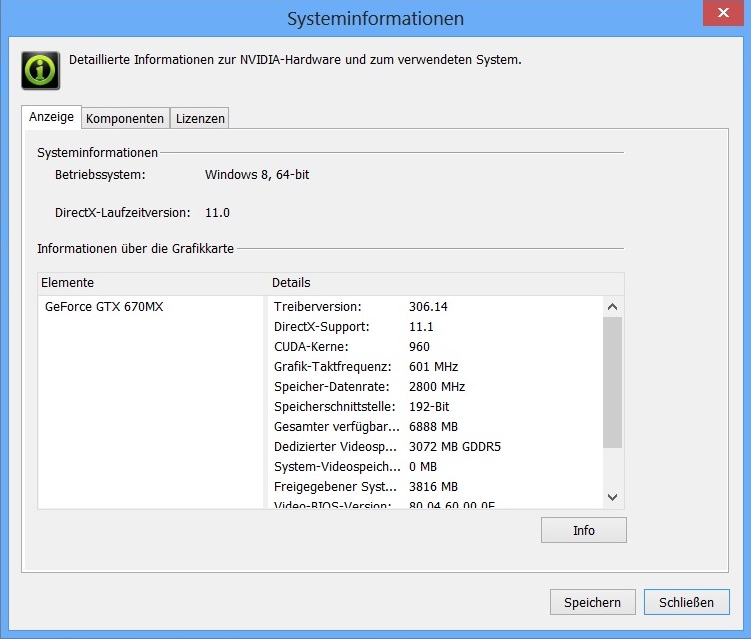Click the 2800 MHz value

point(437,387)
